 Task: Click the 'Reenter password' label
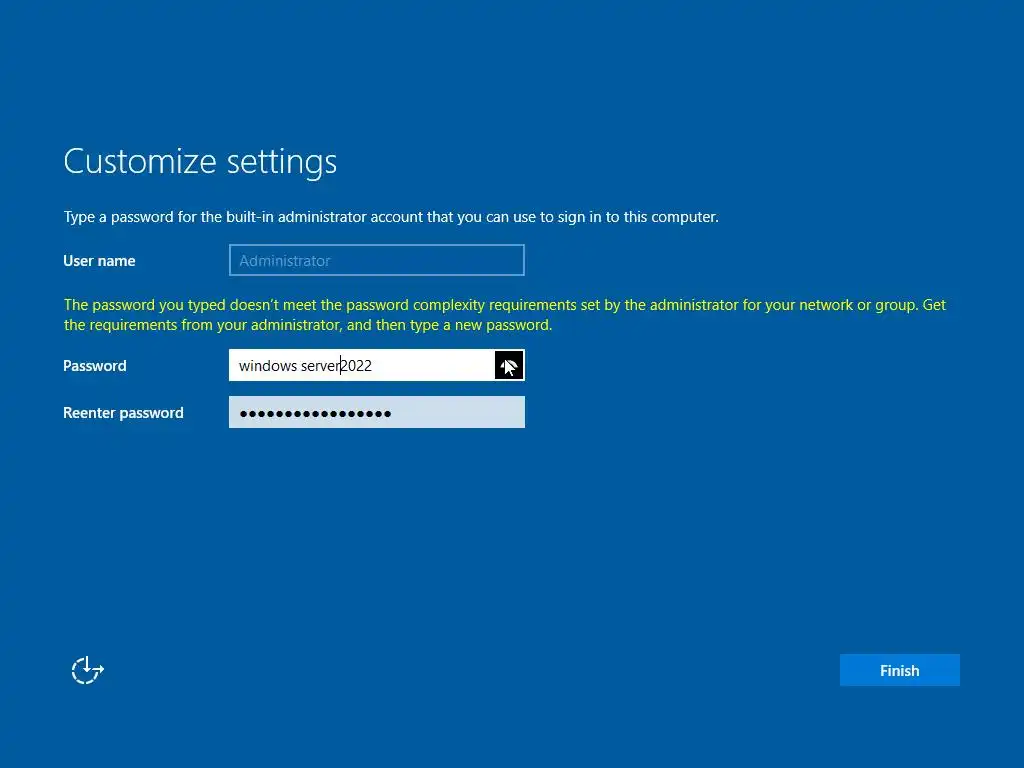(123, 413)
